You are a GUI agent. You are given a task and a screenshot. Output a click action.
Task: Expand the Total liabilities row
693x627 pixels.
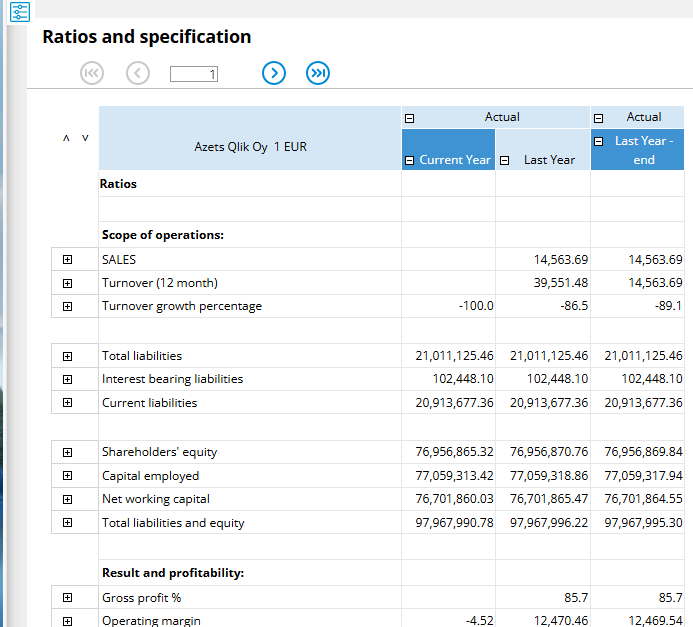click(67, 356)
